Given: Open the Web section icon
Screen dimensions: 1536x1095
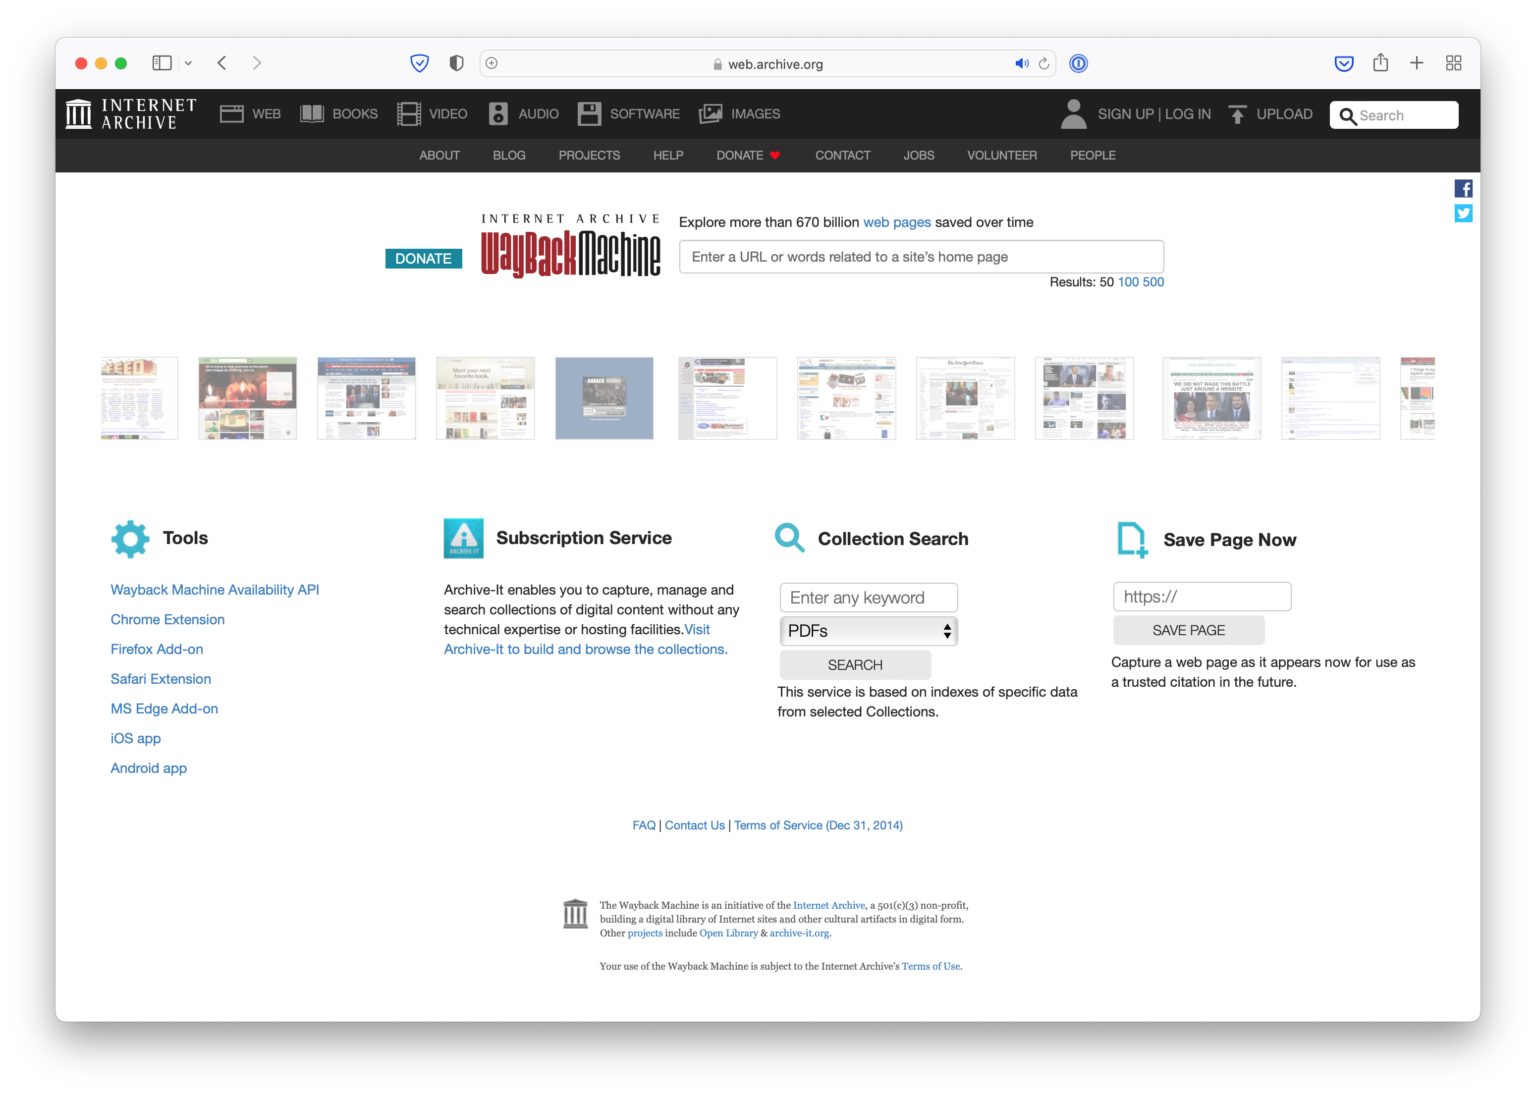Looking at the screenshot, I should coord(232,114).
